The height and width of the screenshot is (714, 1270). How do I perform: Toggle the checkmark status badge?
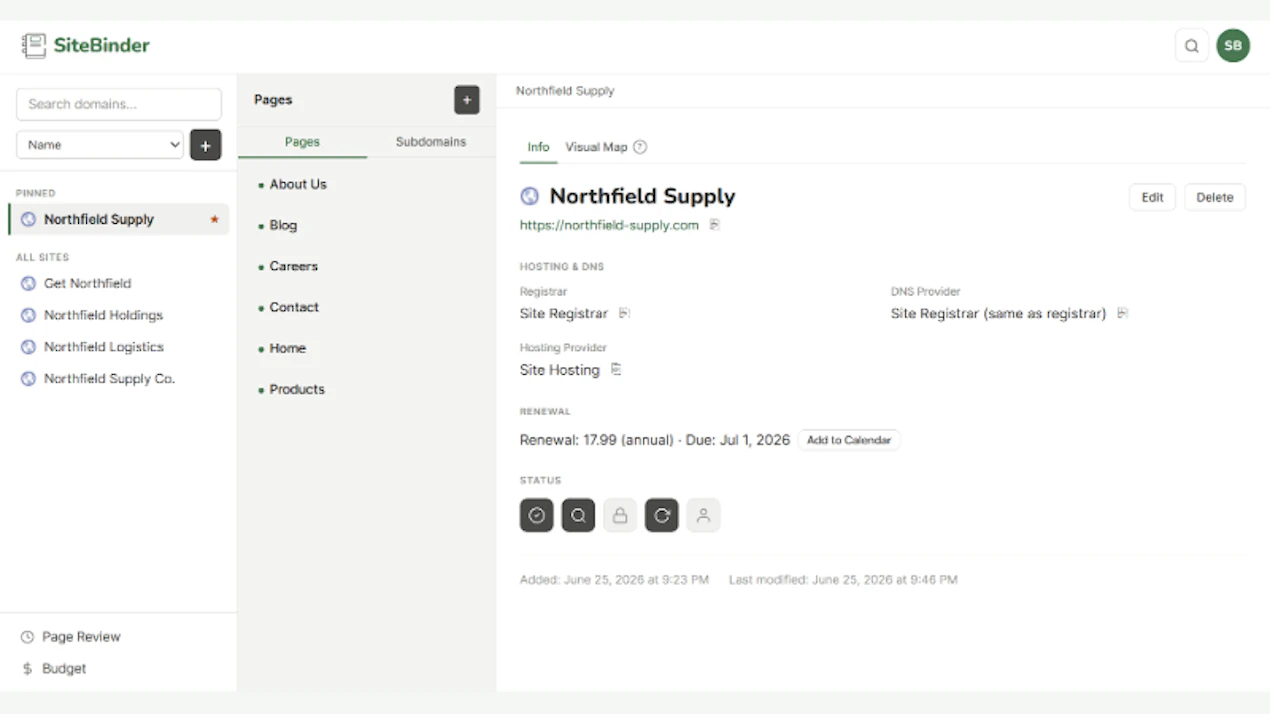point(536,515)
